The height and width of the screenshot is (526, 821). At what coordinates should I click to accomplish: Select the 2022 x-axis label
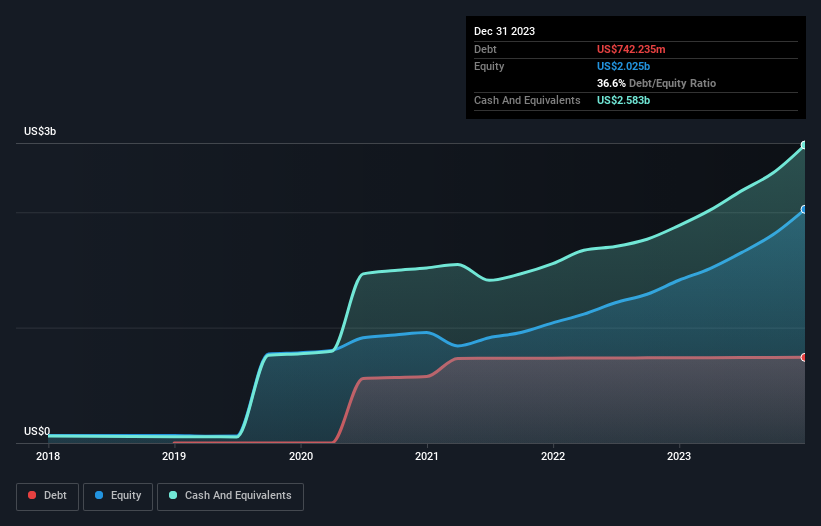[553, 456]
